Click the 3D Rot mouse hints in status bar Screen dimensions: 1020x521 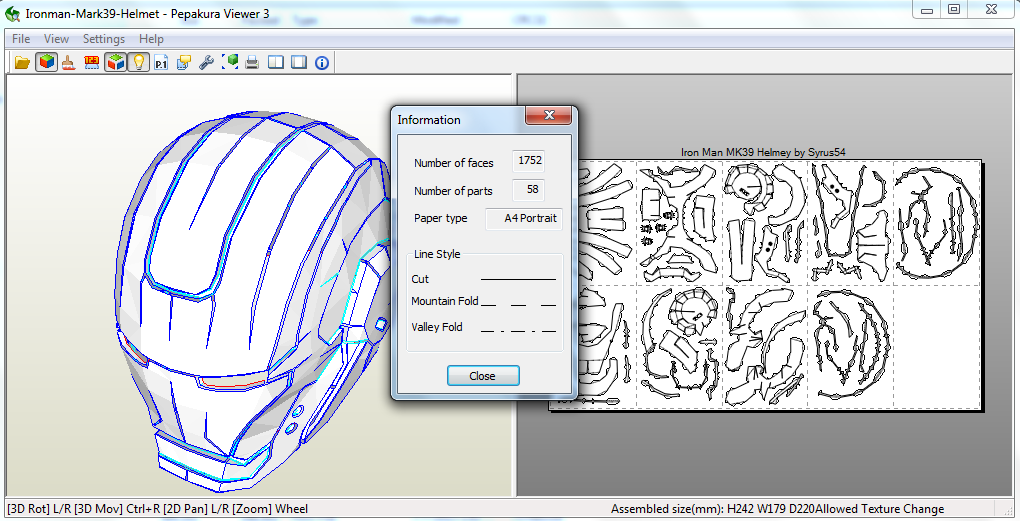click(158, 509)
